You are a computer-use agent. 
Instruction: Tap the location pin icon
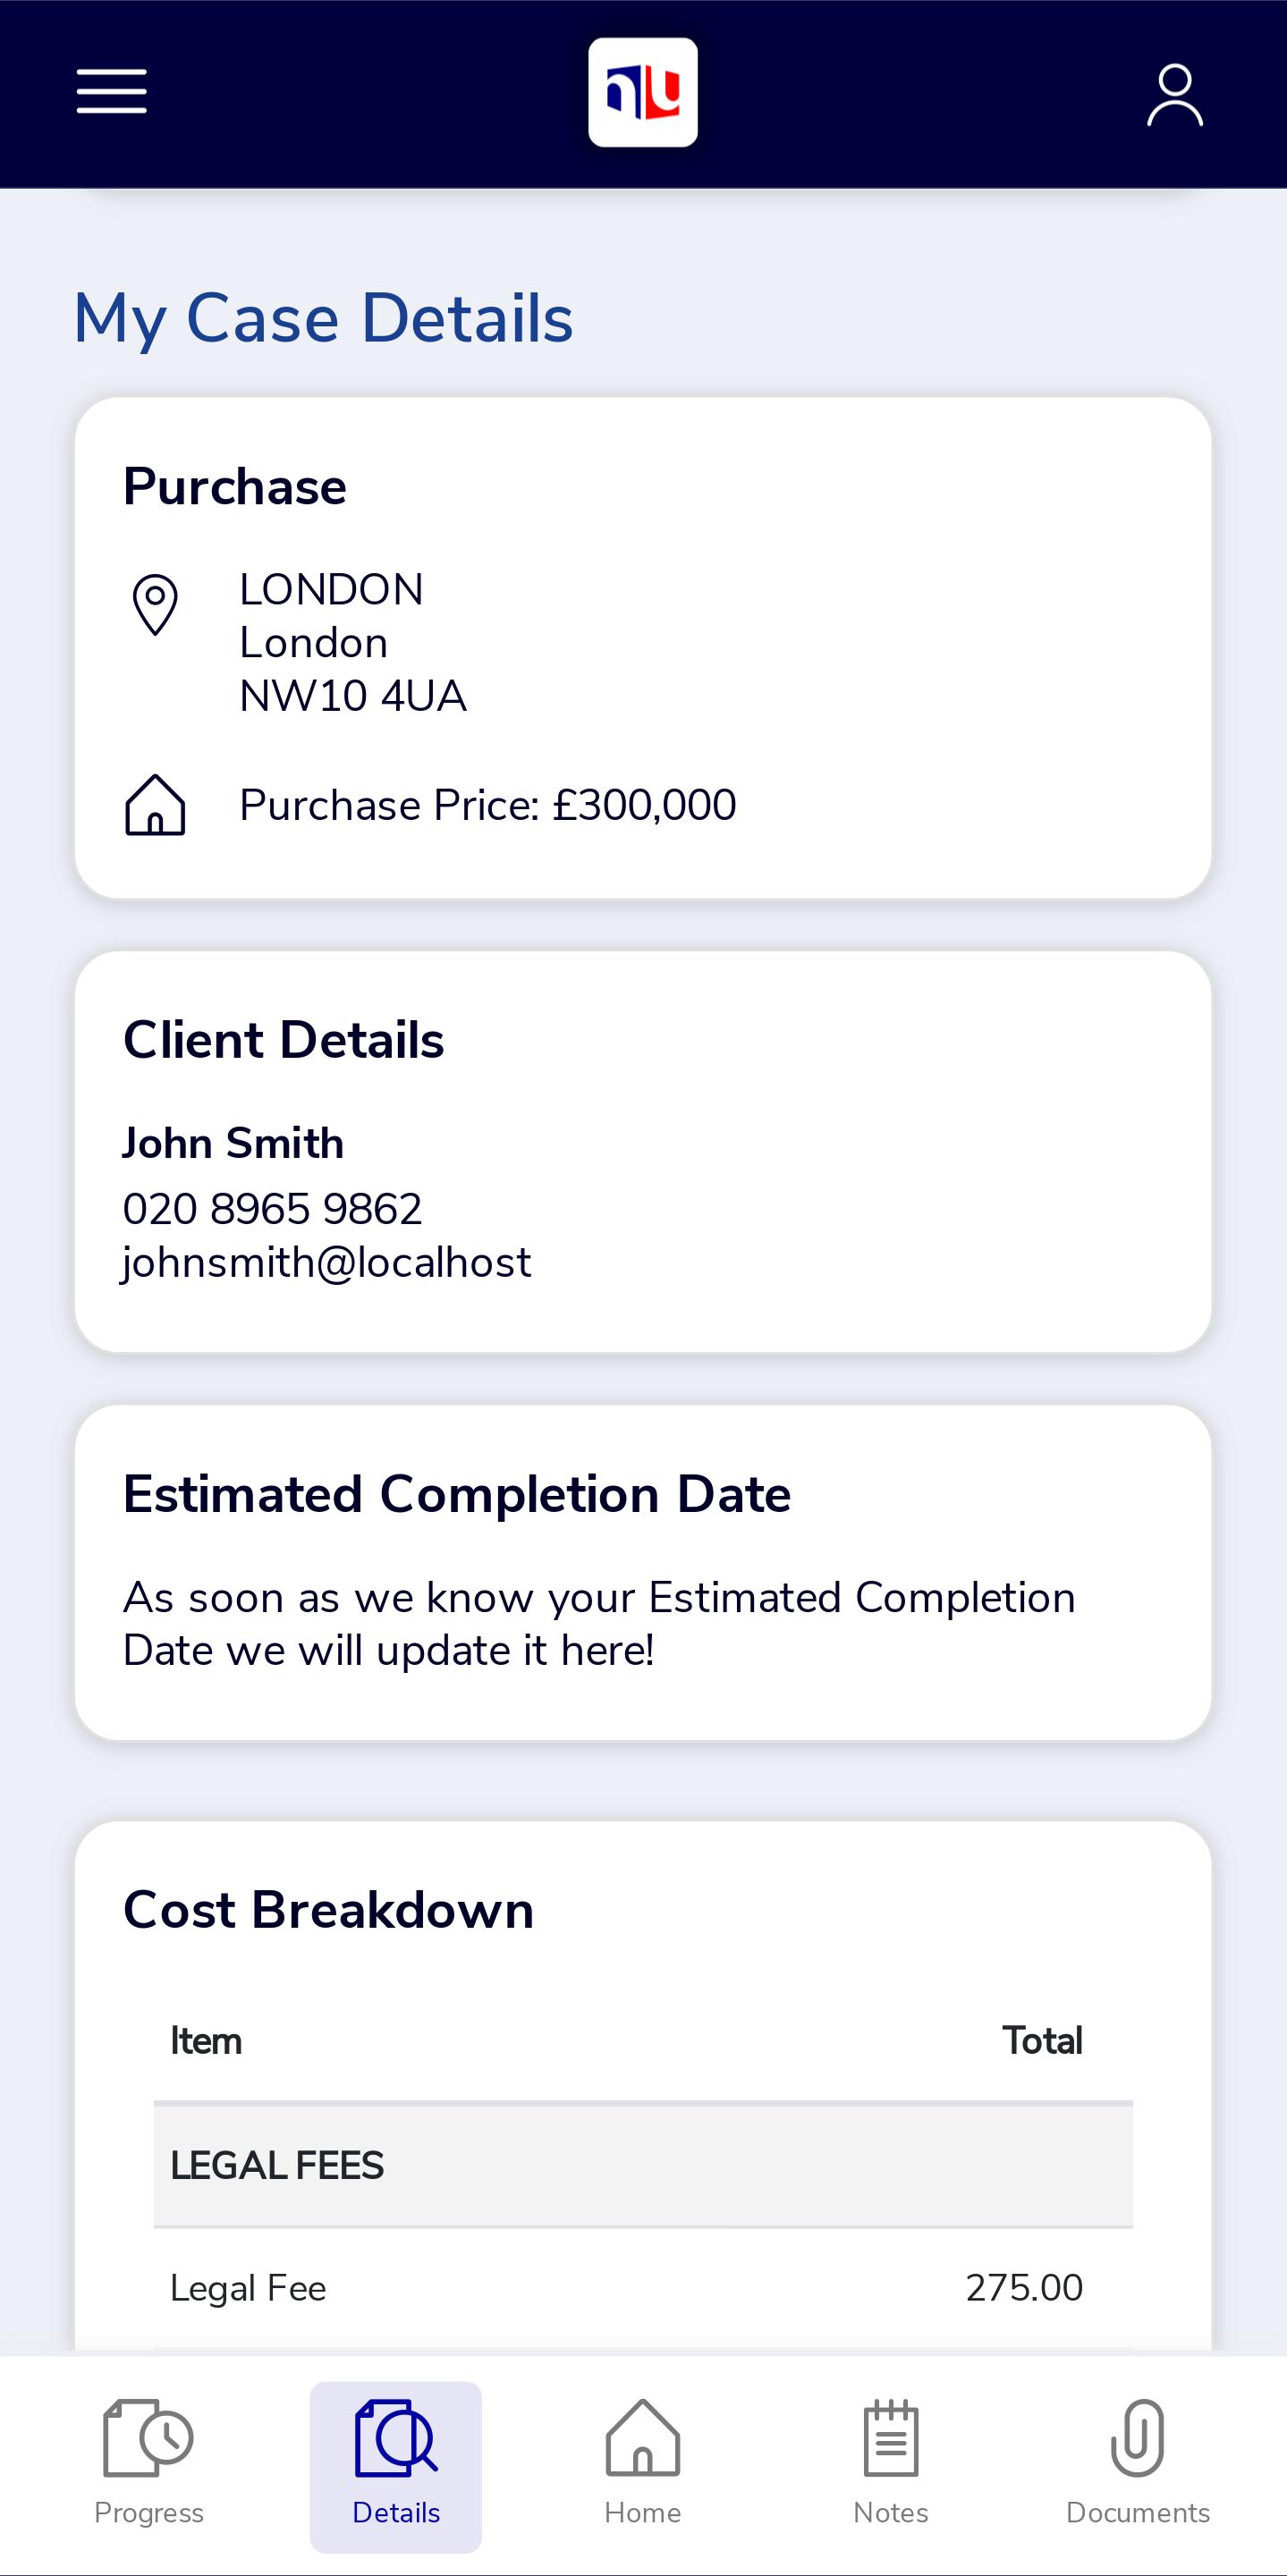coord(155,604)
